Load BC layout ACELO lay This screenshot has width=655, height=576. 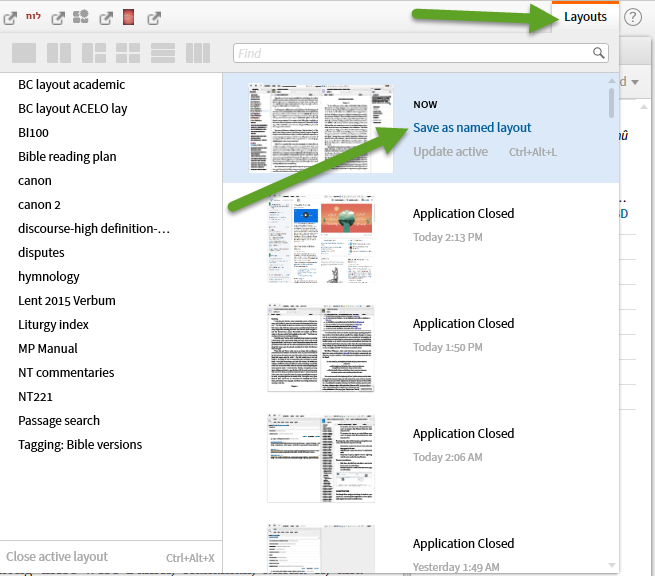(x=73, y=109)
